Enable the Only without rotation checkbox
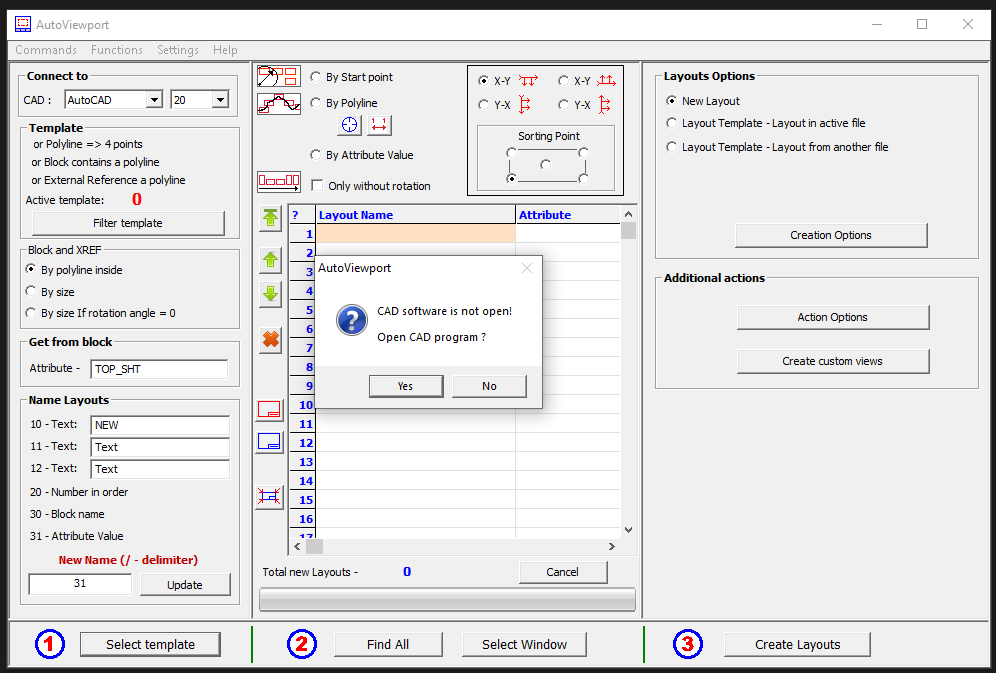The image size is (996, 673). 317,186
